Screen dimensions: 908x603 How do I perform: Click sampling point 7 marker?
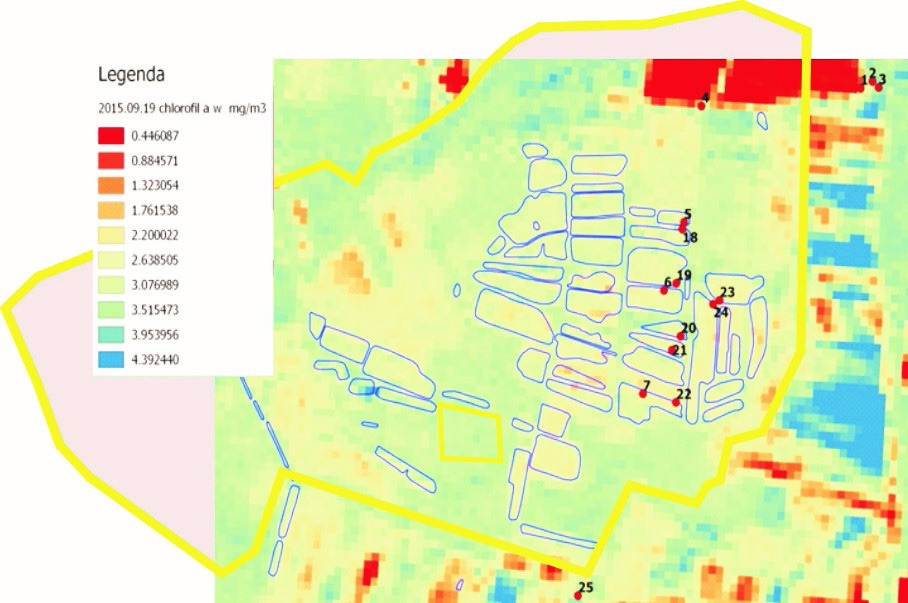[x=643, y=394]
